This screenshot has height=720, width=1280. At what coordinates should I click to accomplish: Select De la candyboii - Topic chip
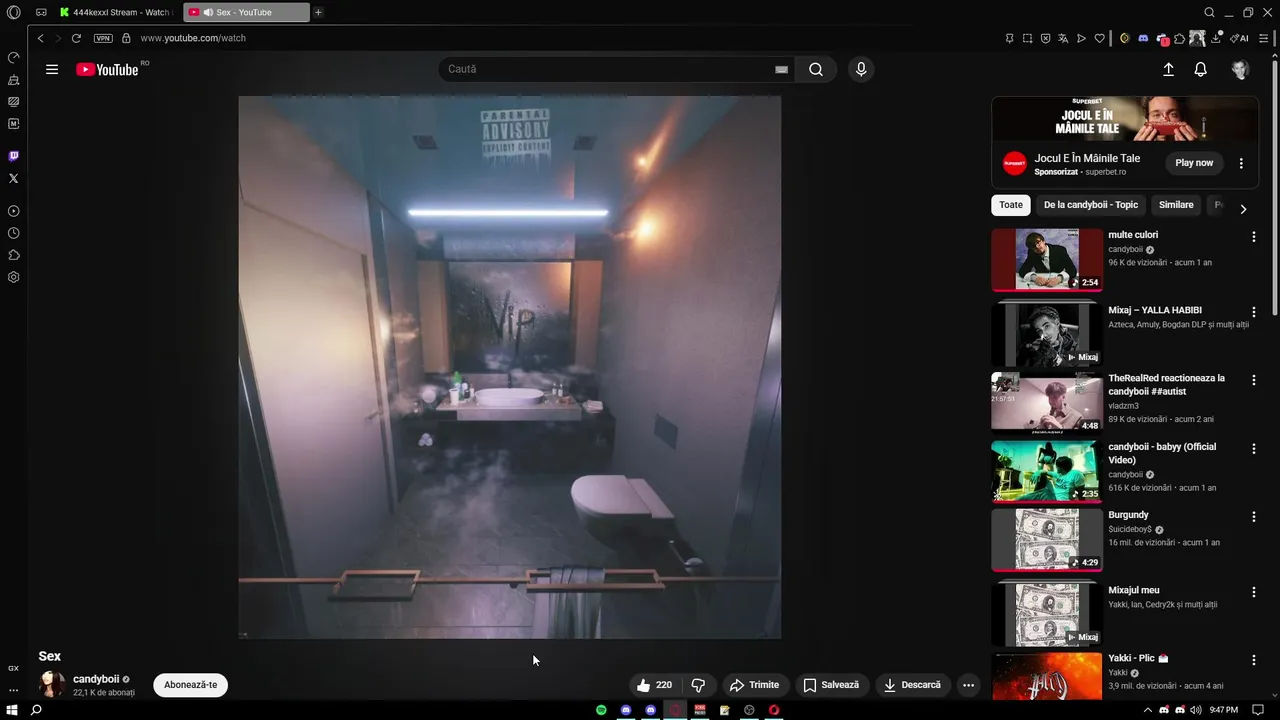coord(1091,205)
